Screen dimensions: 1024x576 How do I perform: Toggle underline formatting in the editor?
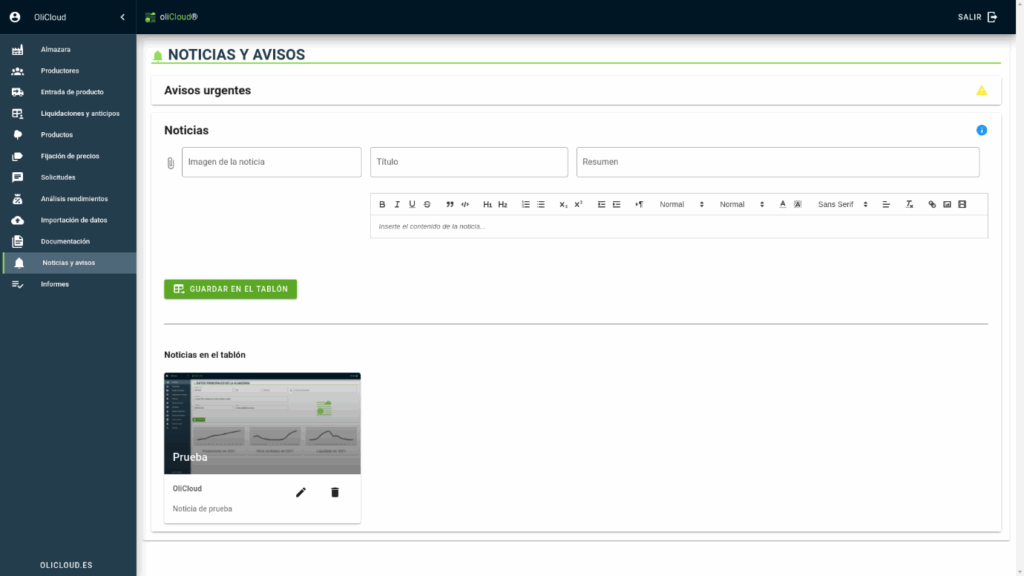click(x=412, y=204)
